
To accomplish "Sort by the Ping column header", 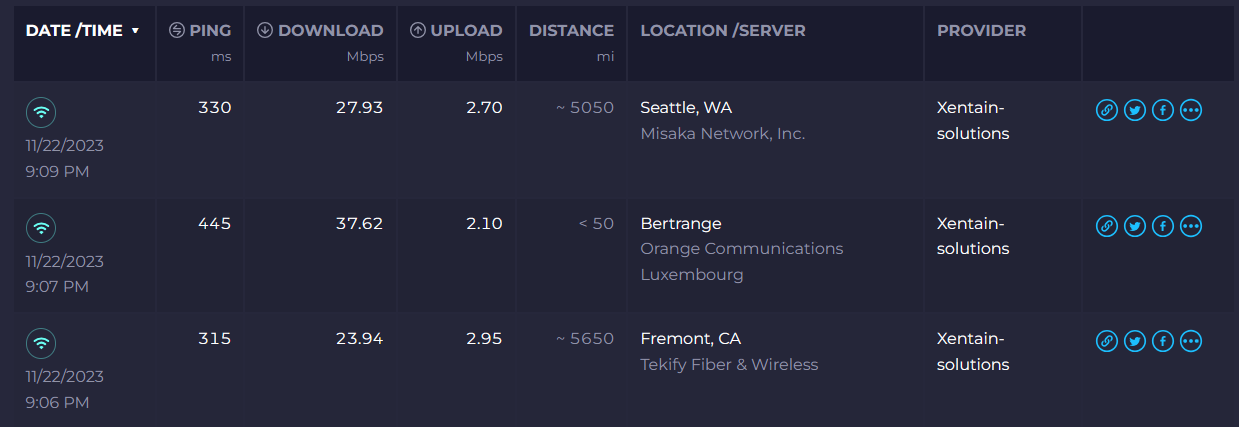I will click(200, 31).
